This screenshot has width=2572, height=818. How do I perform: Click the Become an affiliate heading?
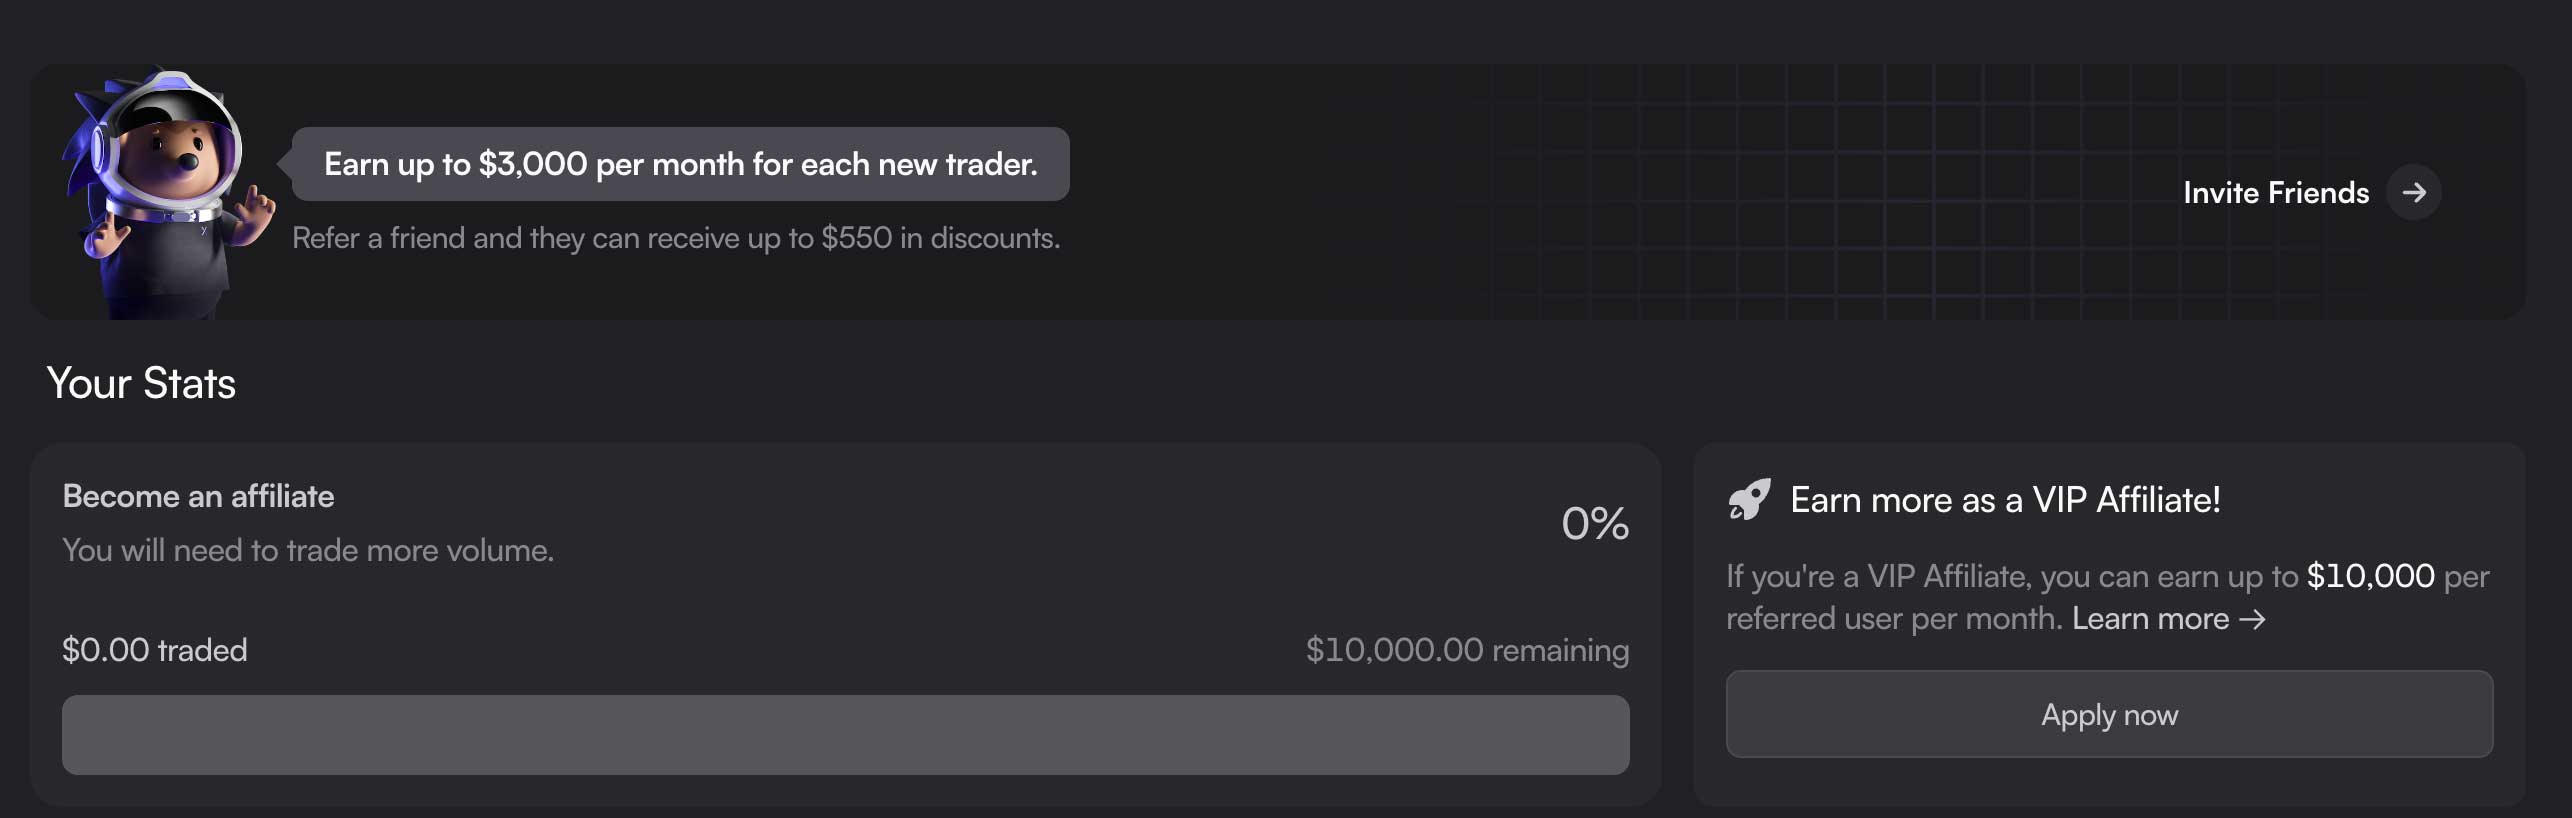pyautogui.click(x=198, y=495)
